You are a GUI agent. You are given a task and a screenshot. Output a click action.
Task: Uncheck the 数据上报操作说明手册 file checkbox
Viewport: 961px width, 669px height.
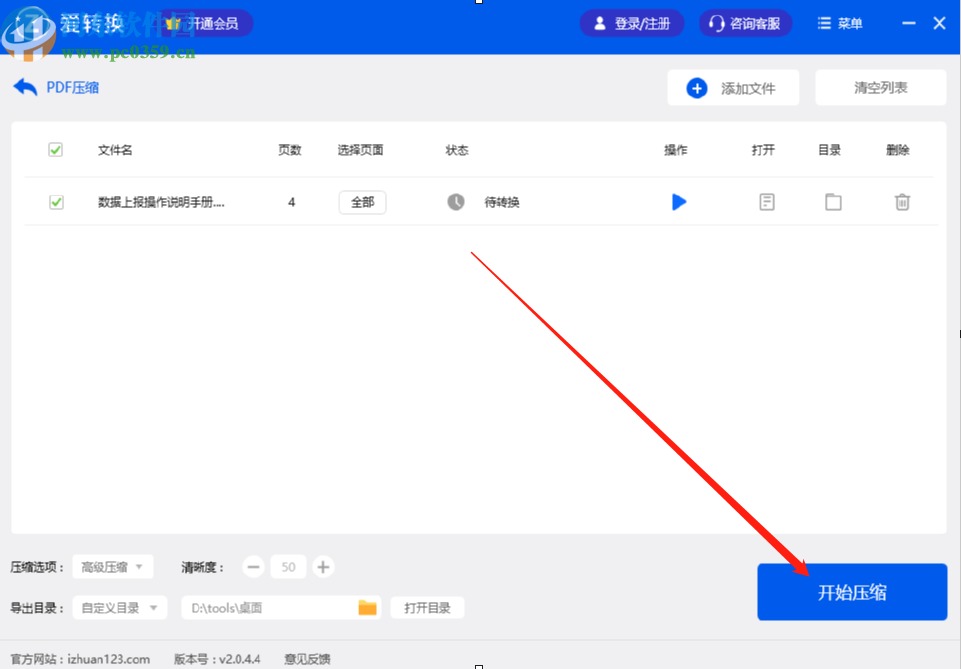point(56,202)
